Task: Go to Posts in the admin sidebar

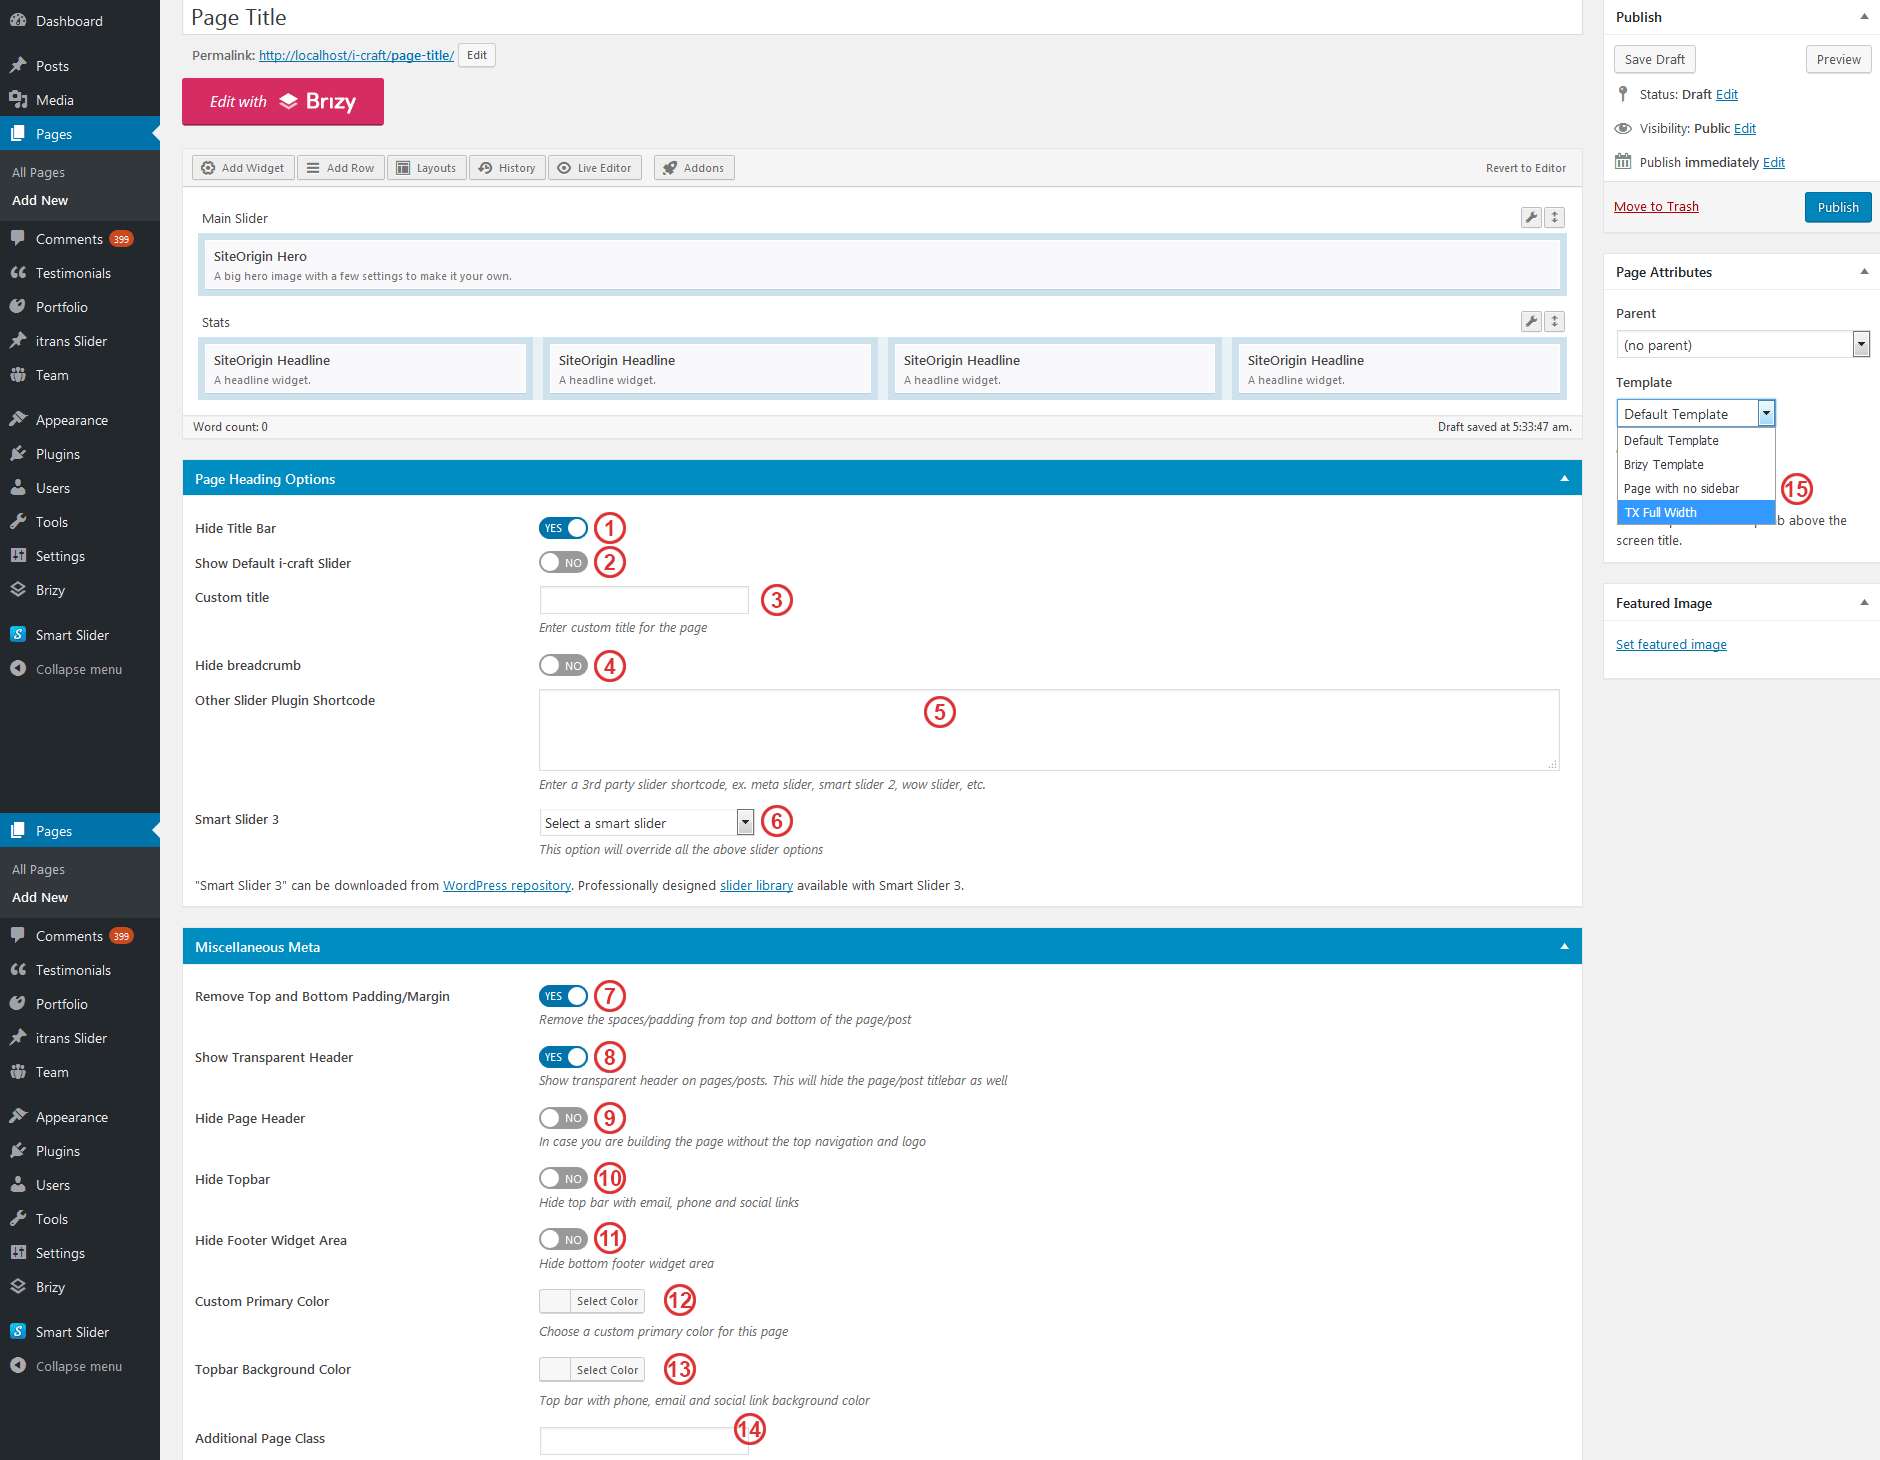Action: pos(52,66)
